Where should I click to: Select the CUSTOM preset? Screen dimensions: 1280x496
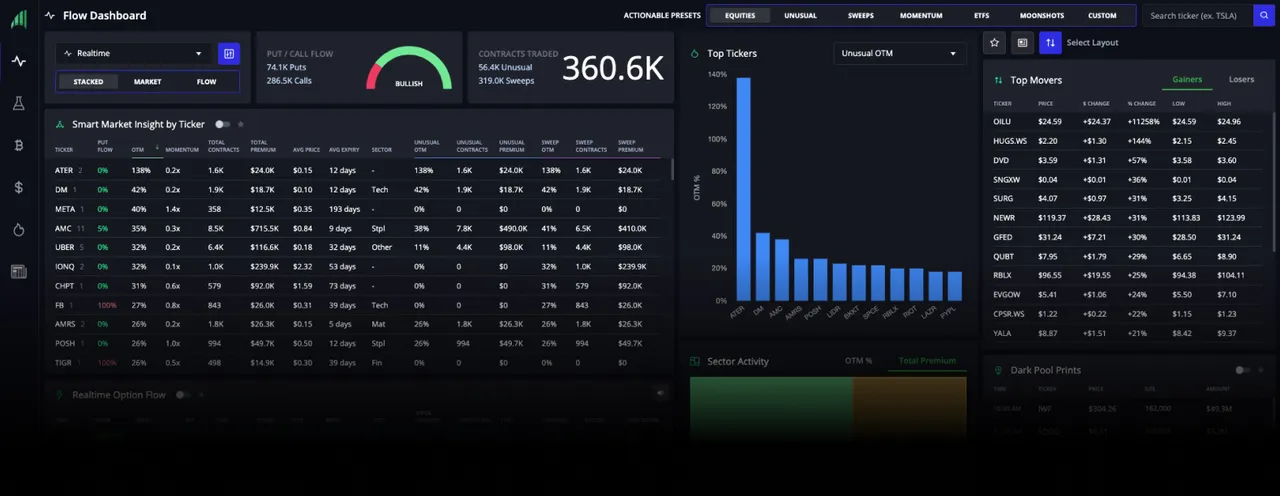(x=1102, y=16)
